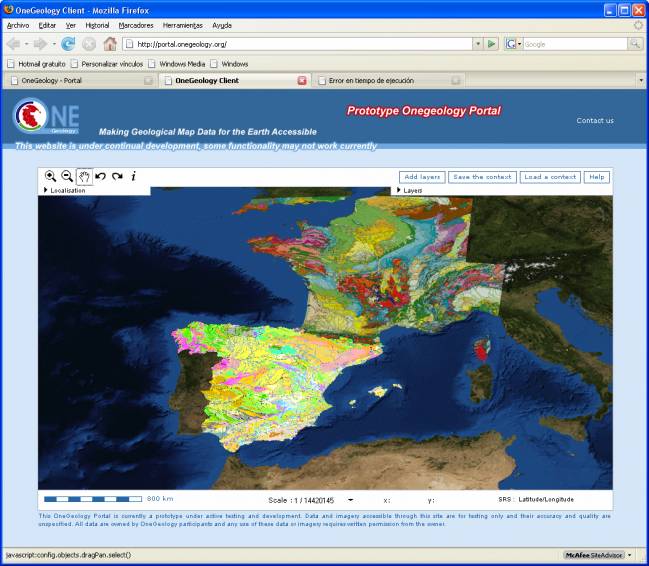Open the Windows Media bookmark
The width and height of the screenshot is (649, 566).
pyautogui.click(x=177, y=64)
